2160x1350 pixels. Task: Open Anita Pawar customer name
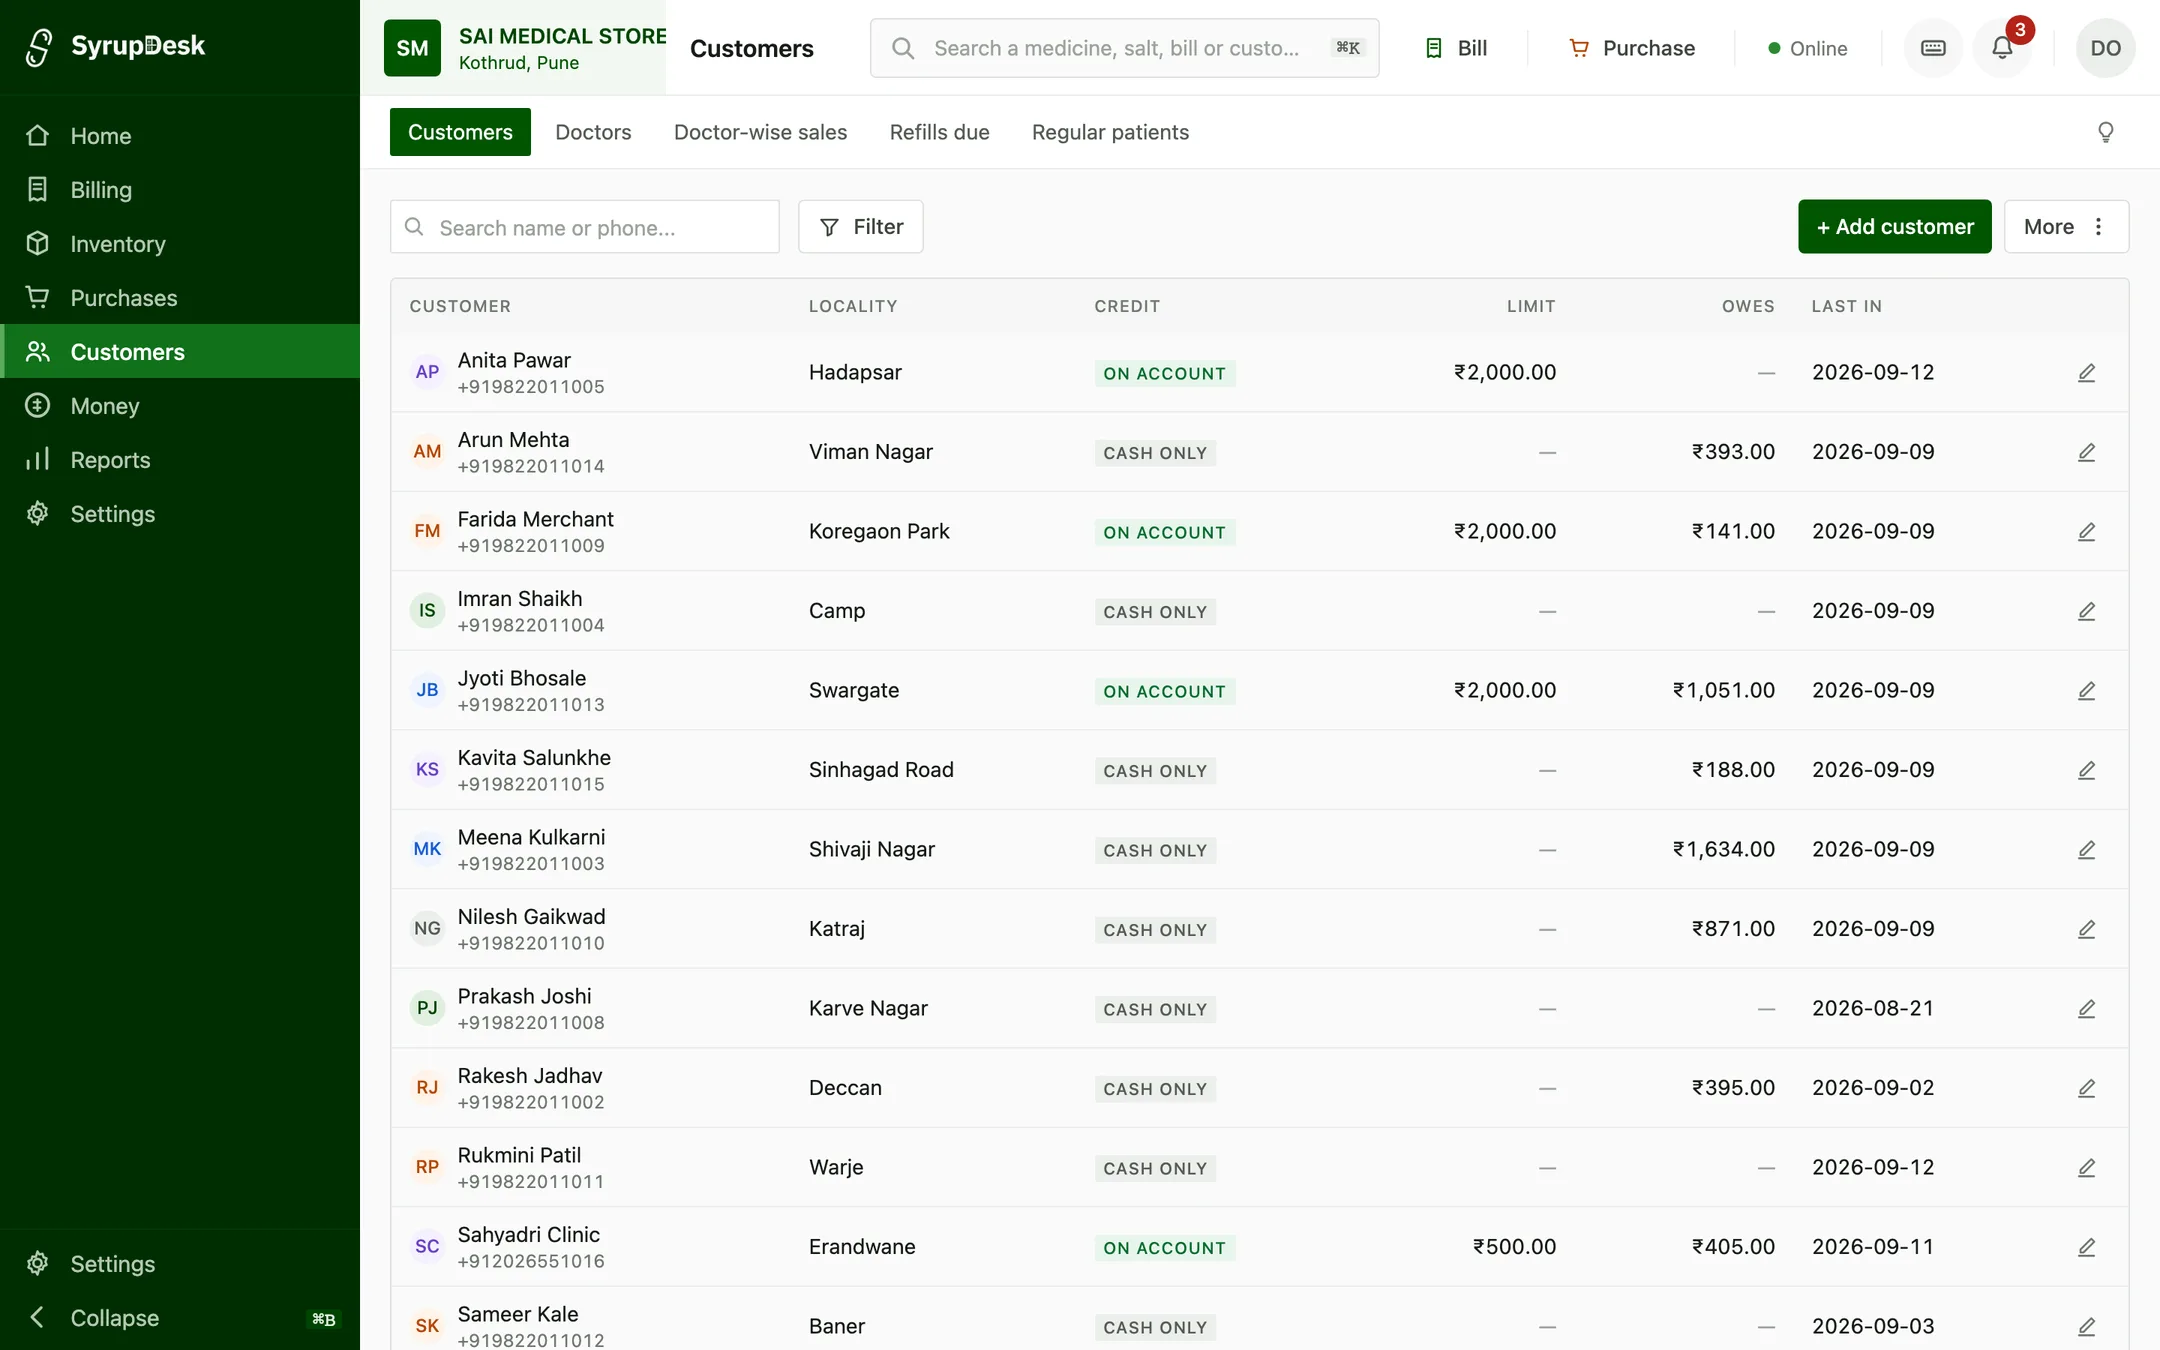514,360
